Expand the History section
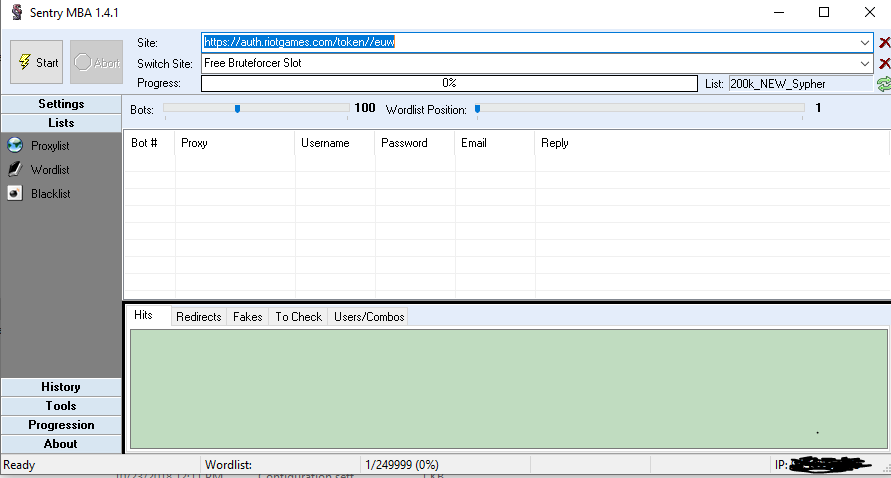 61,387
